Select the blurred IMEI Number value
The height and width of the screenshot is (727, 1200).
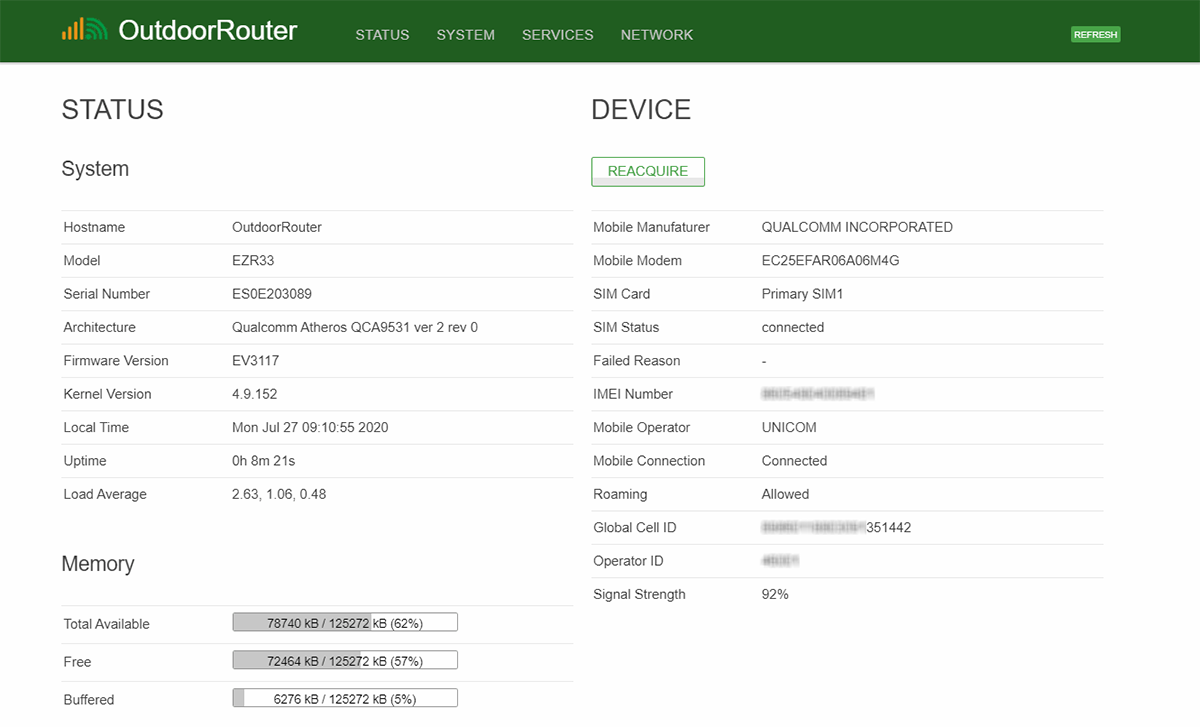818,394
